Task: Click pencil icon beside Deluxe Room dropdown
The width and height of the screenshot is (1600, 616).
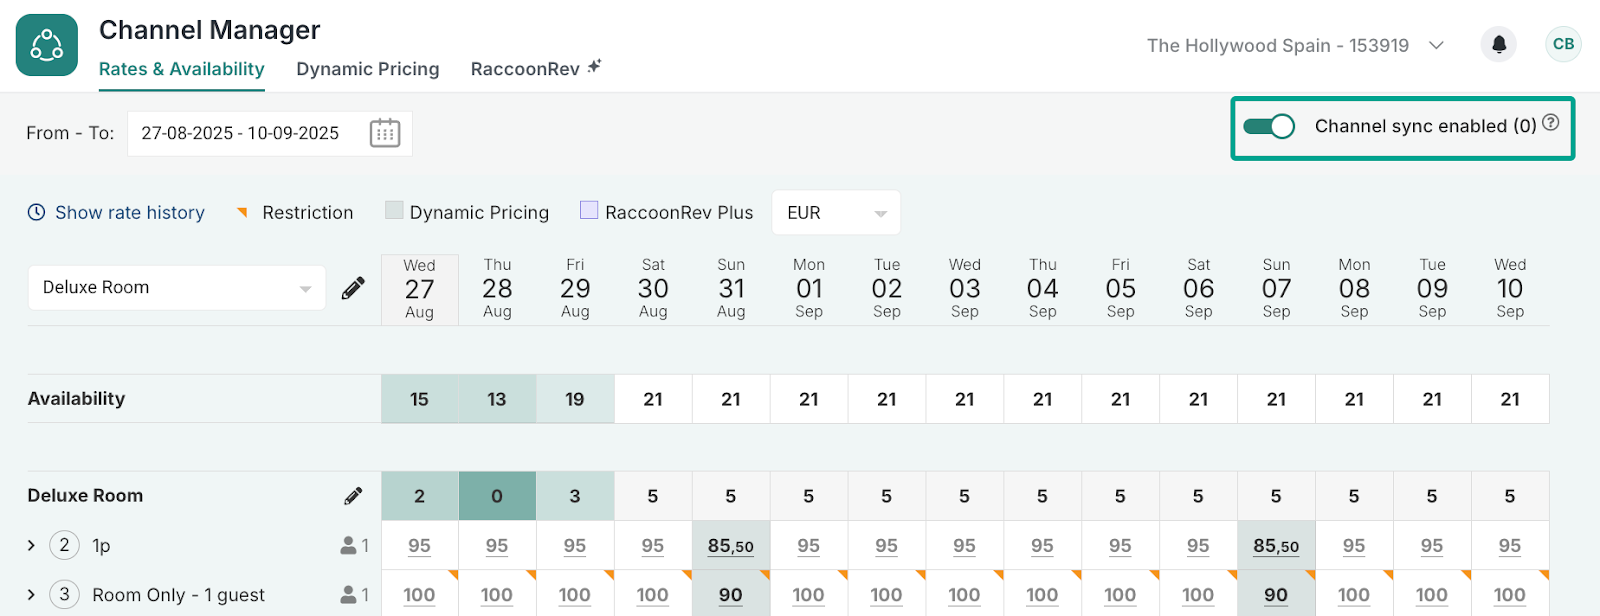Action: (x=353, y=288)
